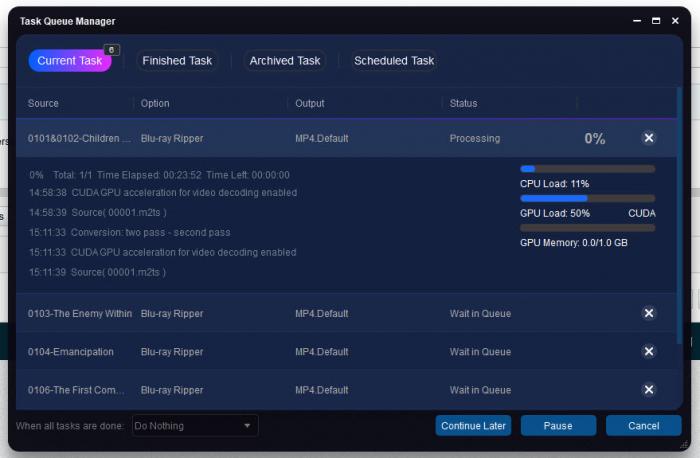The height and width of the screenshot is (458, 700).
Task: Open the Scheduled Task tab
Action: [x=394, y=61]
